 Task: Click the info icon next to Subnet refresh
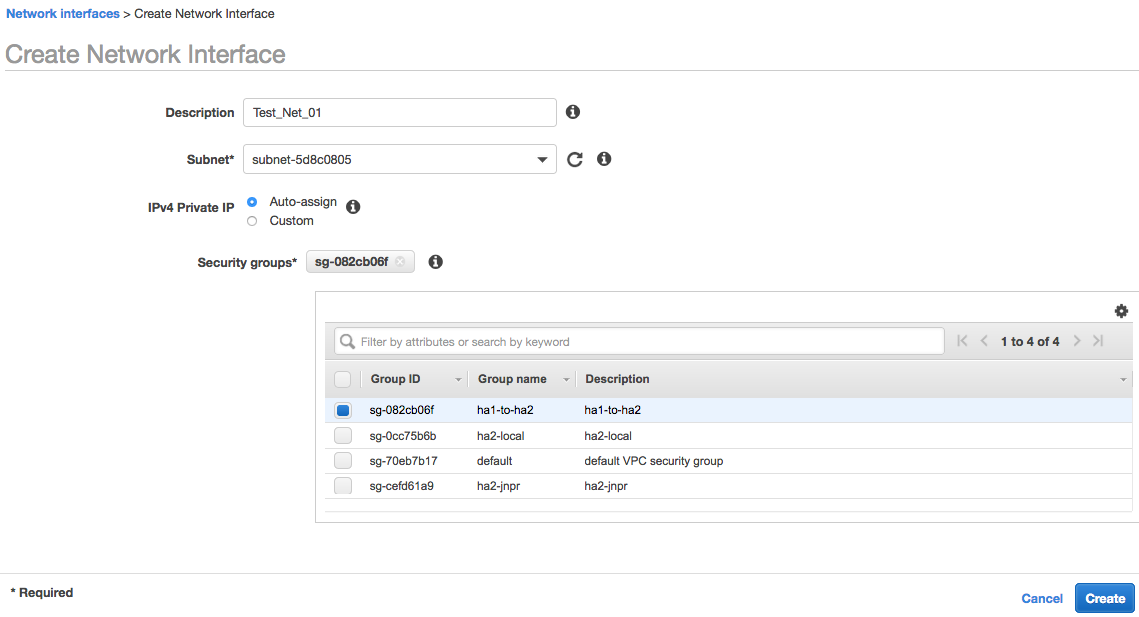tap(604, 159)
